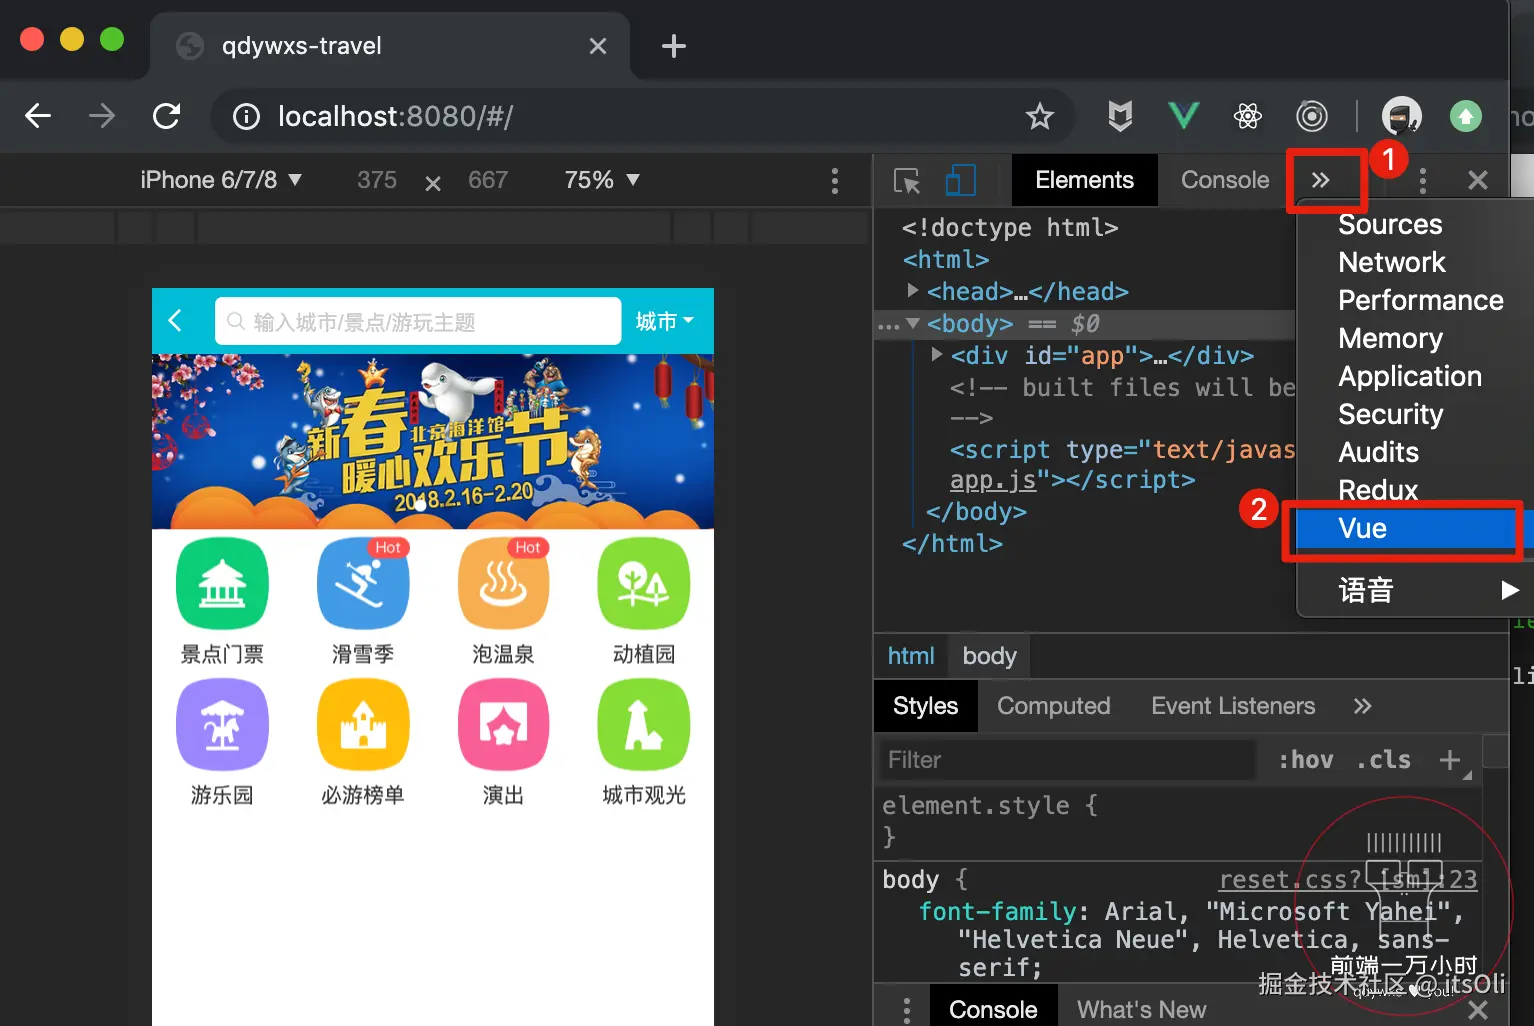Toggle .cls class editor
The height and width of the screenshot is (1026, 1534).
1384,760
